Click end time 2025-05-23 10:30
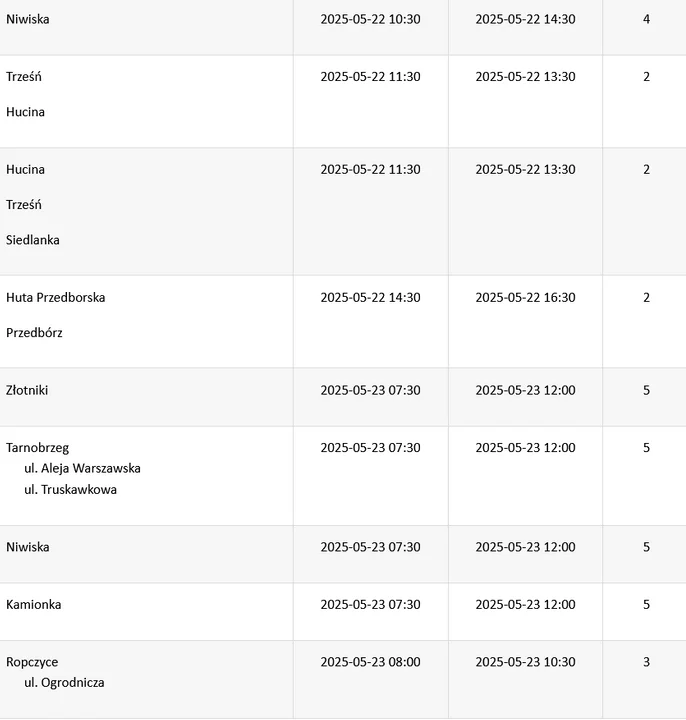 tap(525, 662)
